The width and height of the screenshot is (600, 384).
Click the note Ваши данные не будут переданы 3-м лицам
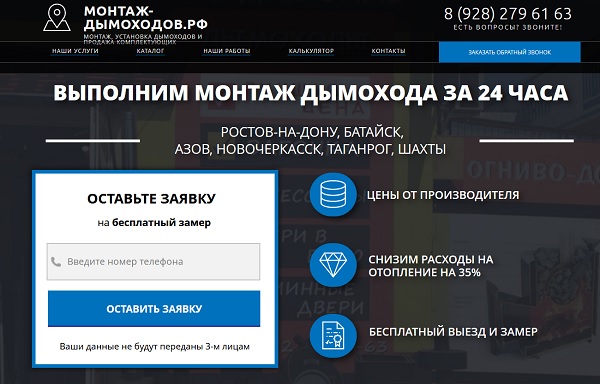coord(155,347)
